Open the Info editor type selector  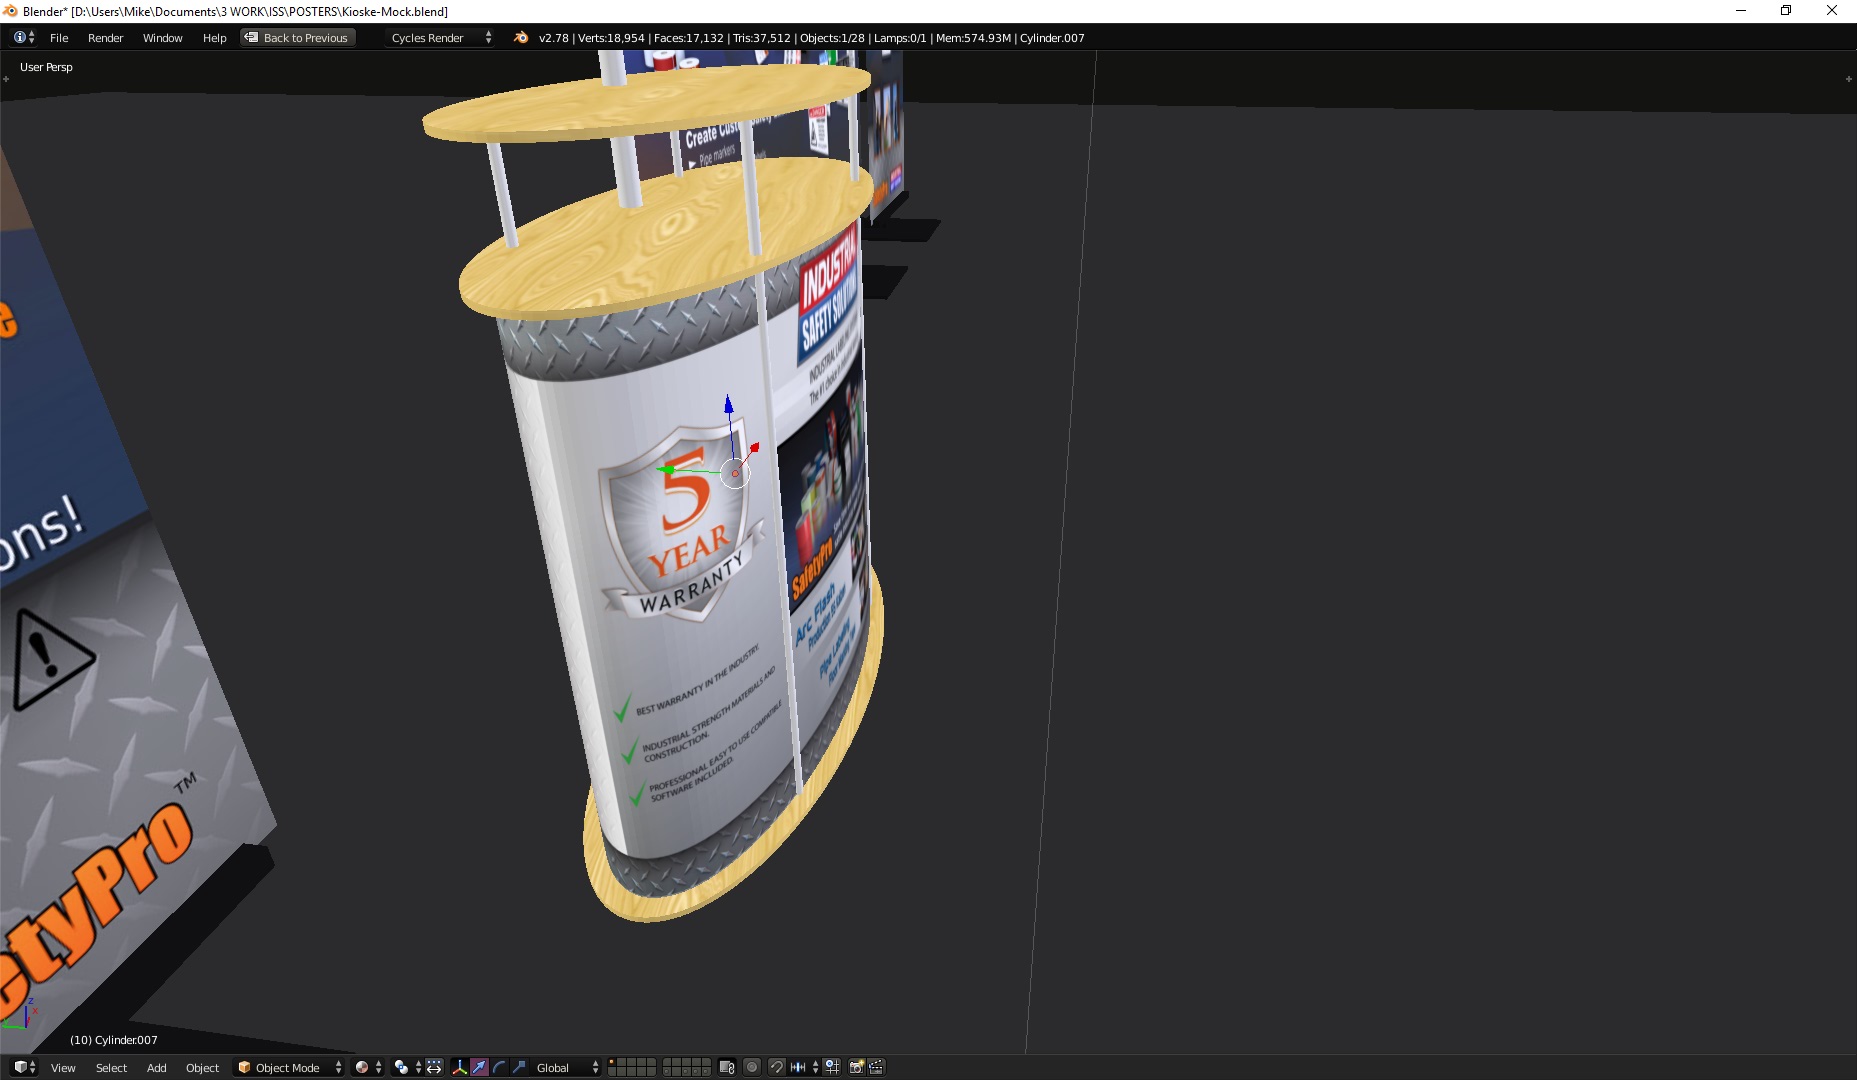pyautogui.click(x=24, y=37)
